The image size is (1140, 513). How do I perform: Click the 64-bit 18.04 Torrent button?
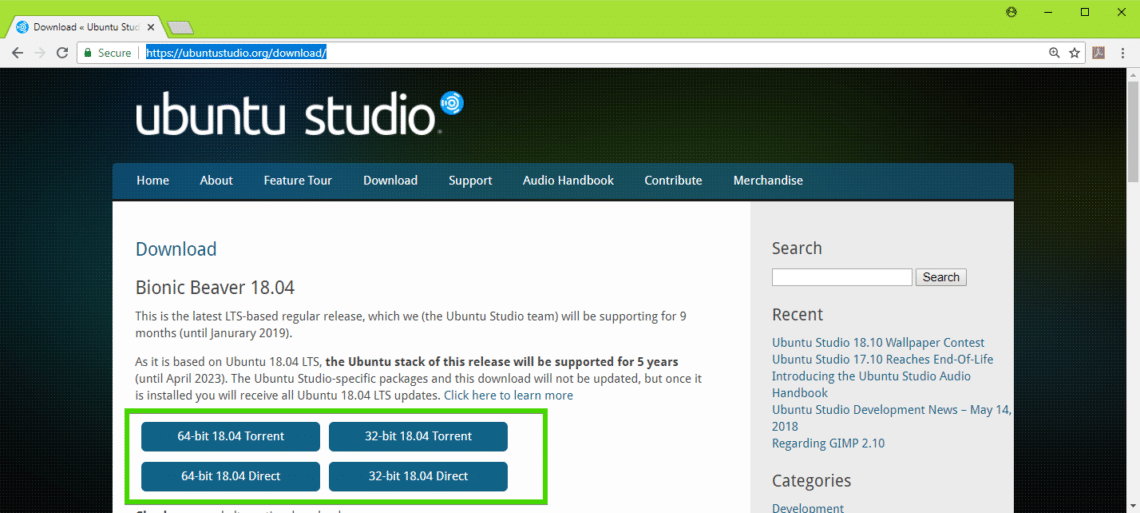point(230,437)
